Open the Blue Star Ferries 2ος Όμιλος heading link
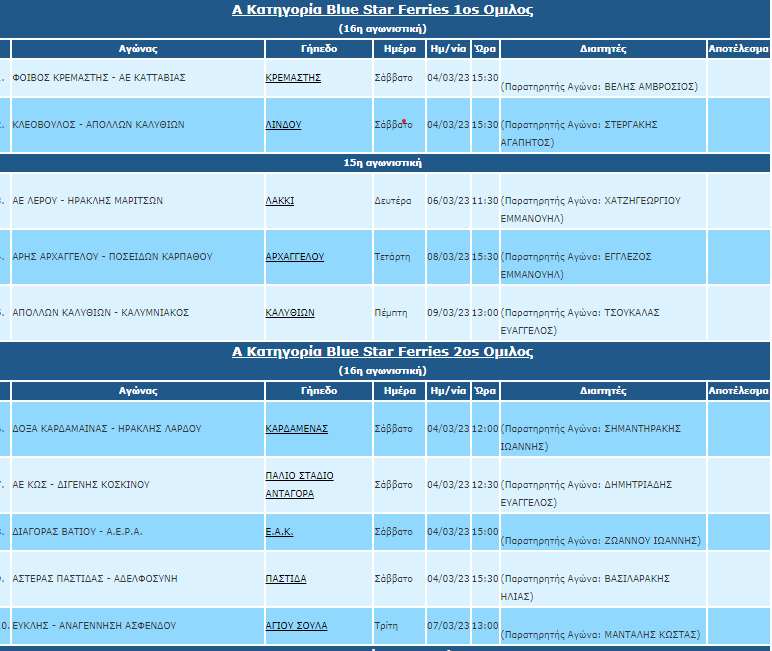Screen dimensions: 772x651 tap(382, 352)
